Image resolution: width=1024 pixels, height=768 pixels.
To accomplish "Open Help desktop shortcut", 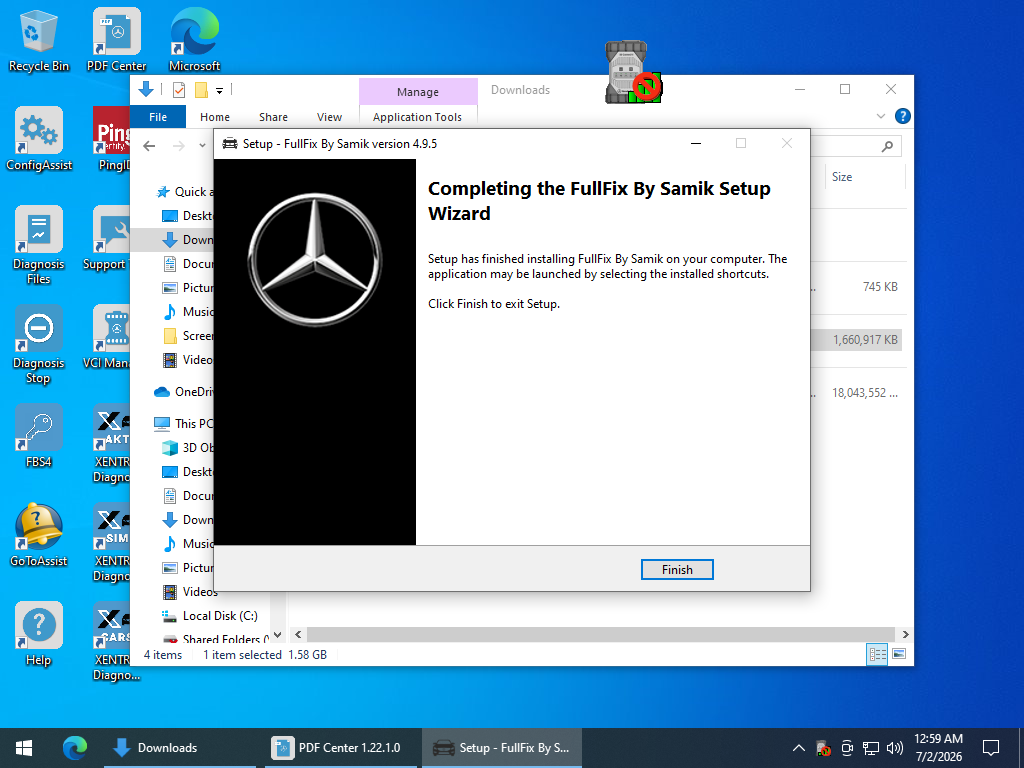I will (39, 635).
